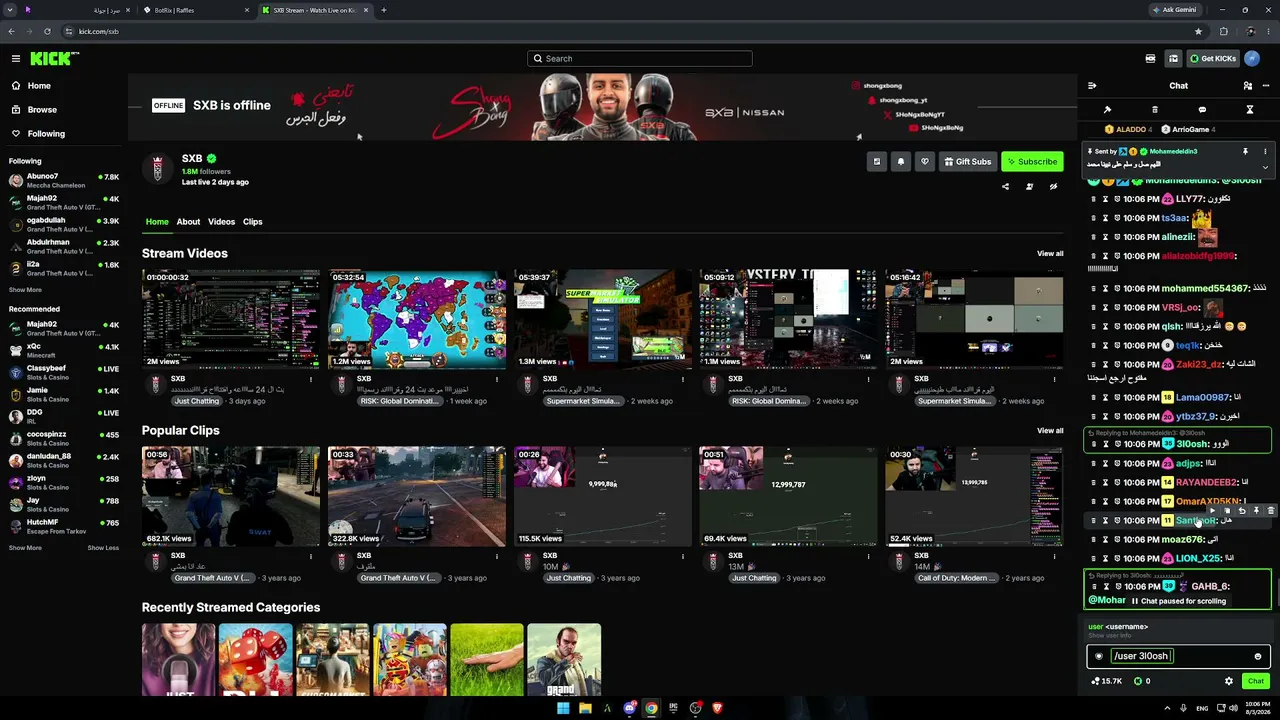Open the 01:00:00:32 Just Chatting stream video

pyautogui.click(x=231, y=319)
